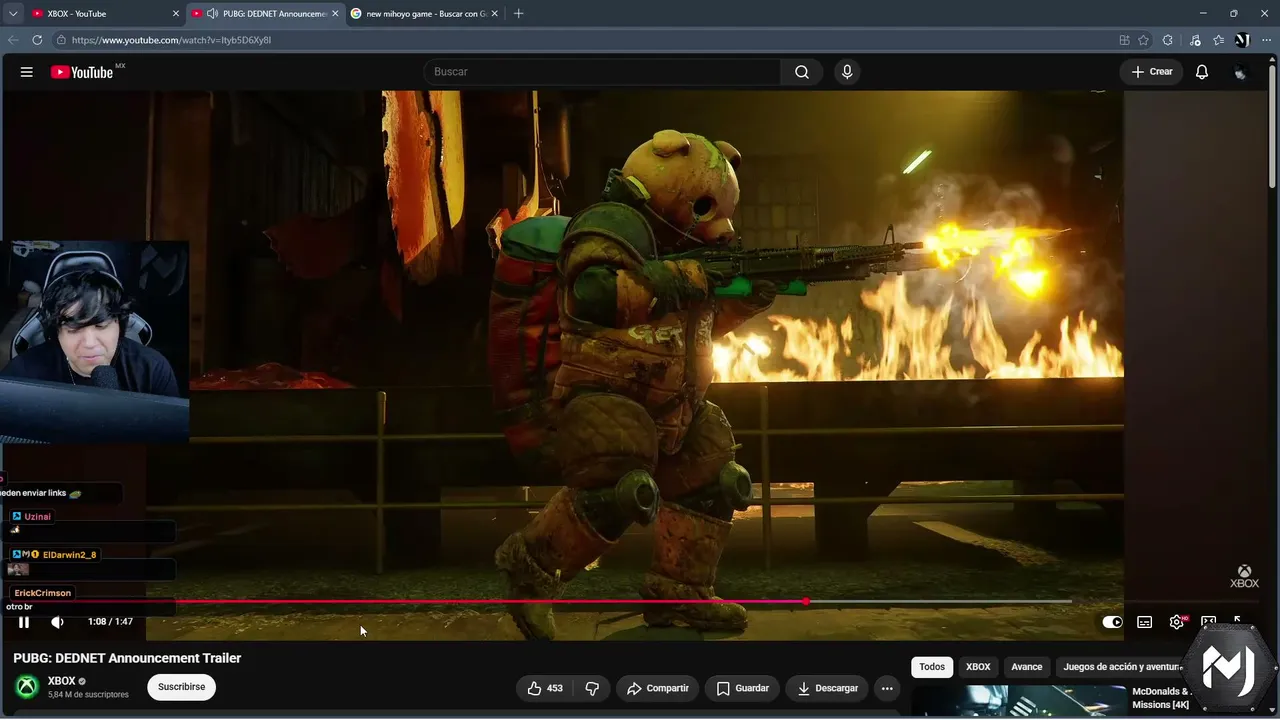Screen dimensions: 1280x720
Task: Toggle subtitles in the player
Action: click(x=1145, y=622)
